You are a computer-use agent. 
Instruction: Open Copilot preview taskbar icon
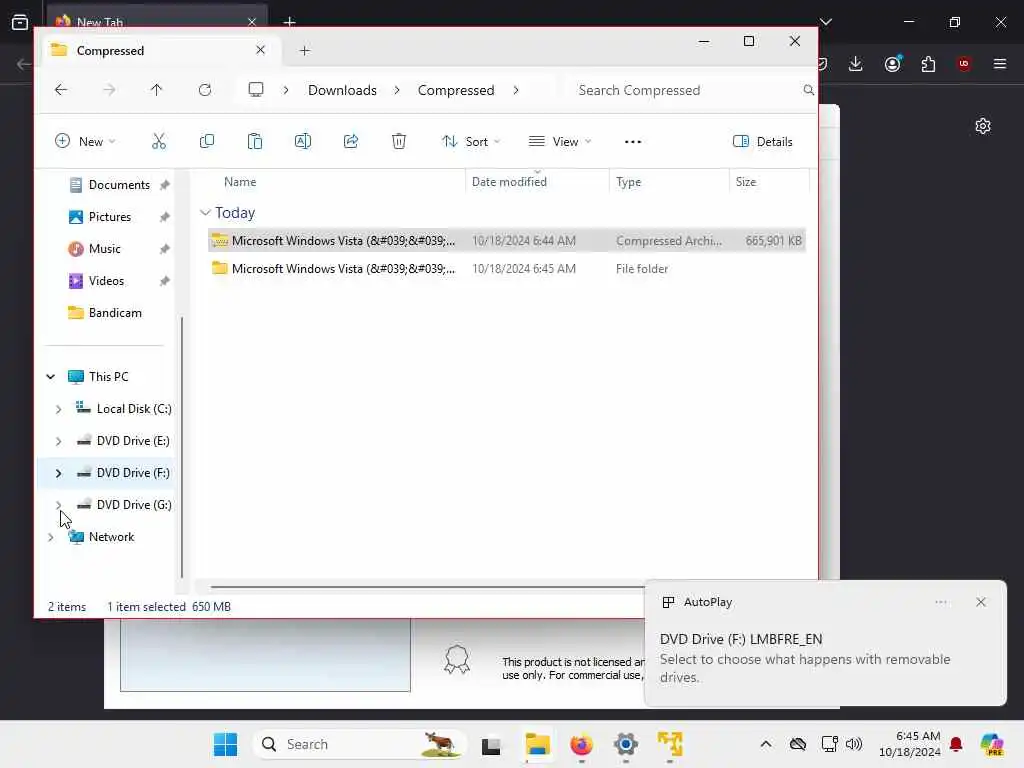click(992, 744)
